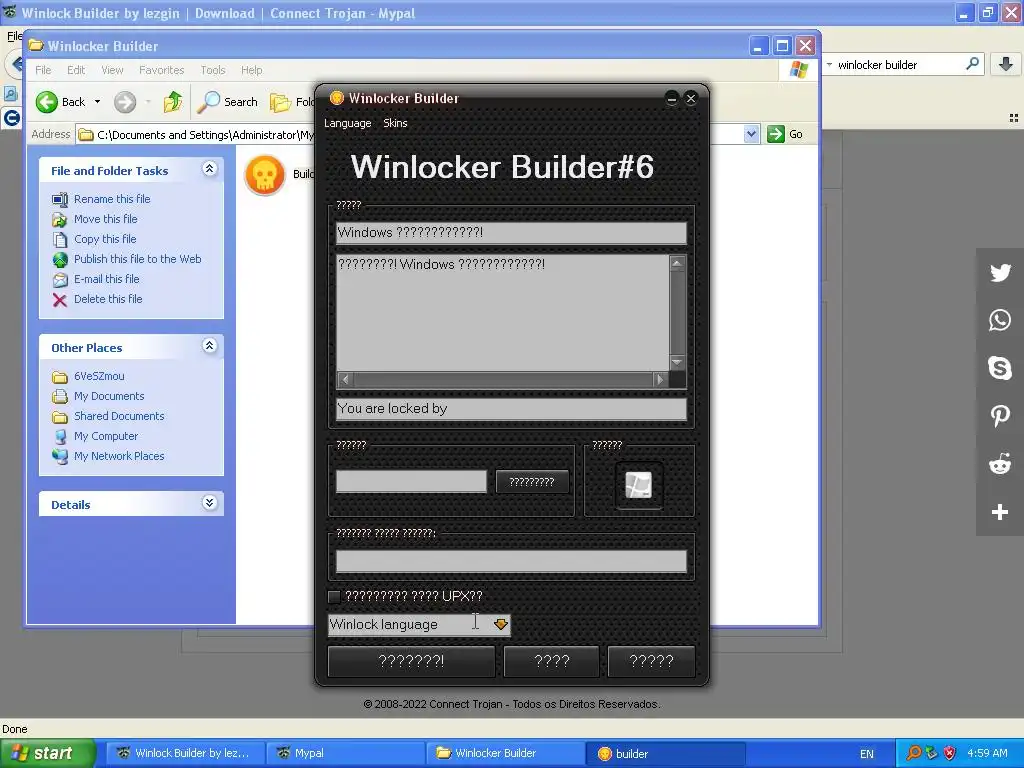Switch to the Mypal taskbar button
The image size is (1024, 768).
click(x=346, y=754)
